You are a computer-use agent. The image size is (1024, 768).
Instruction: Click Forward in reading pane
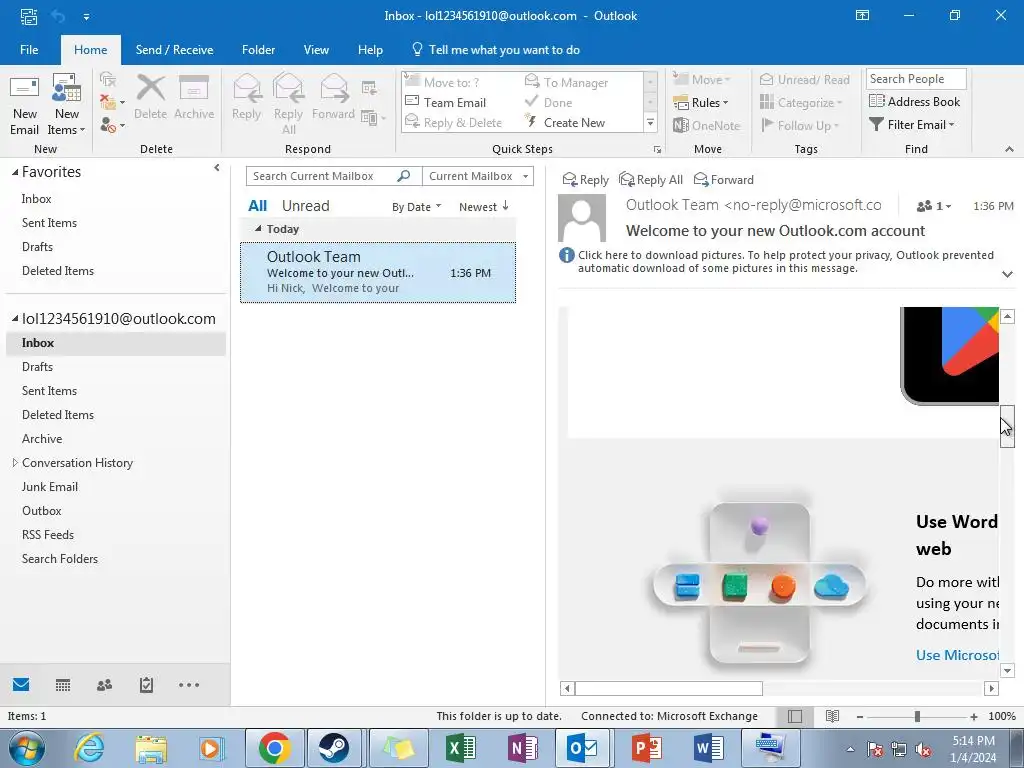pos(724,180)
